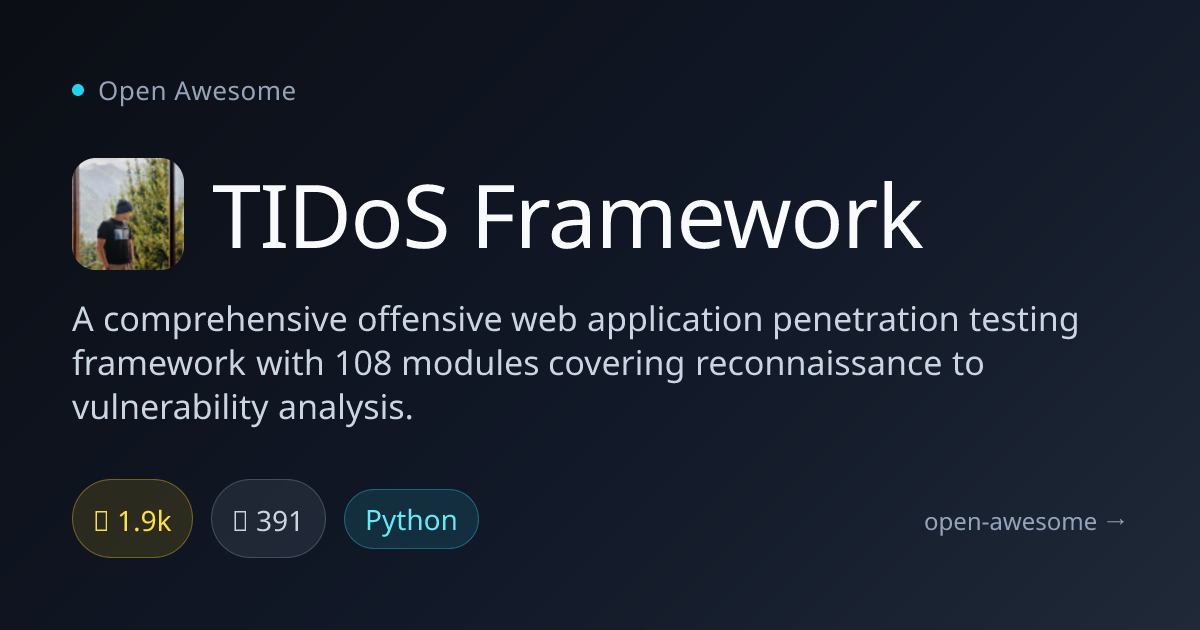Click the star icon in 1.9k badge
This screenshot has height=630, width=1200.
click(x=101, y=520)
